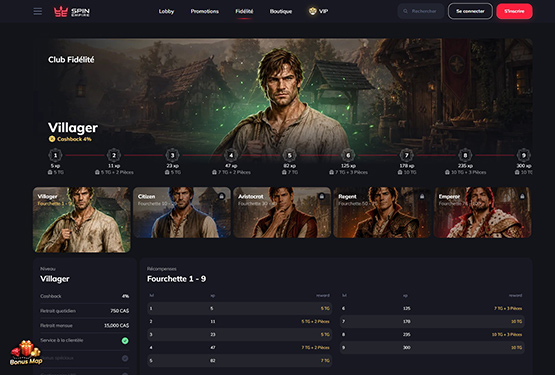Select level 3 marker on progress track
This screenshot has width=555, height=375.
pos(172,155)
